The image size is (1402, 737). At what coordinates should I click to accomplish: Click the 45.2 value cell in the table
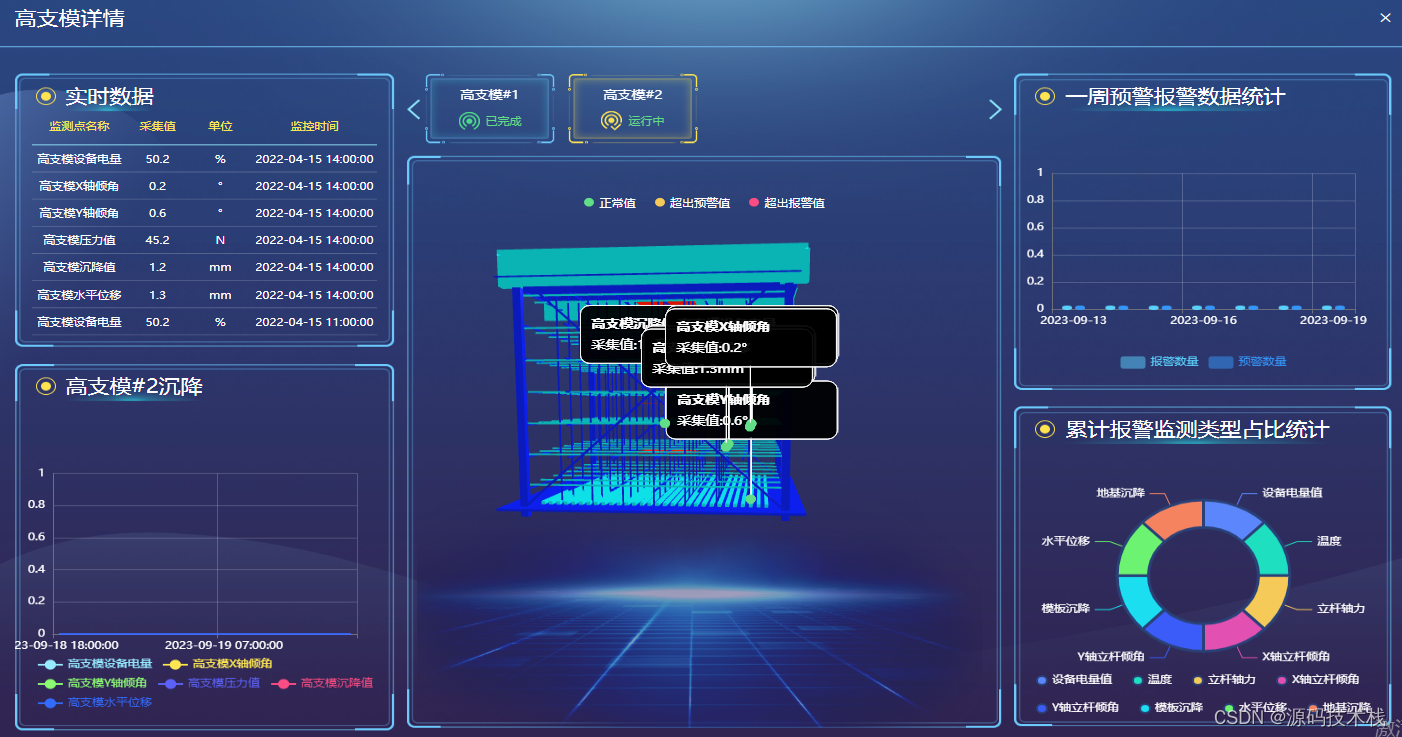tap(157, 240)
